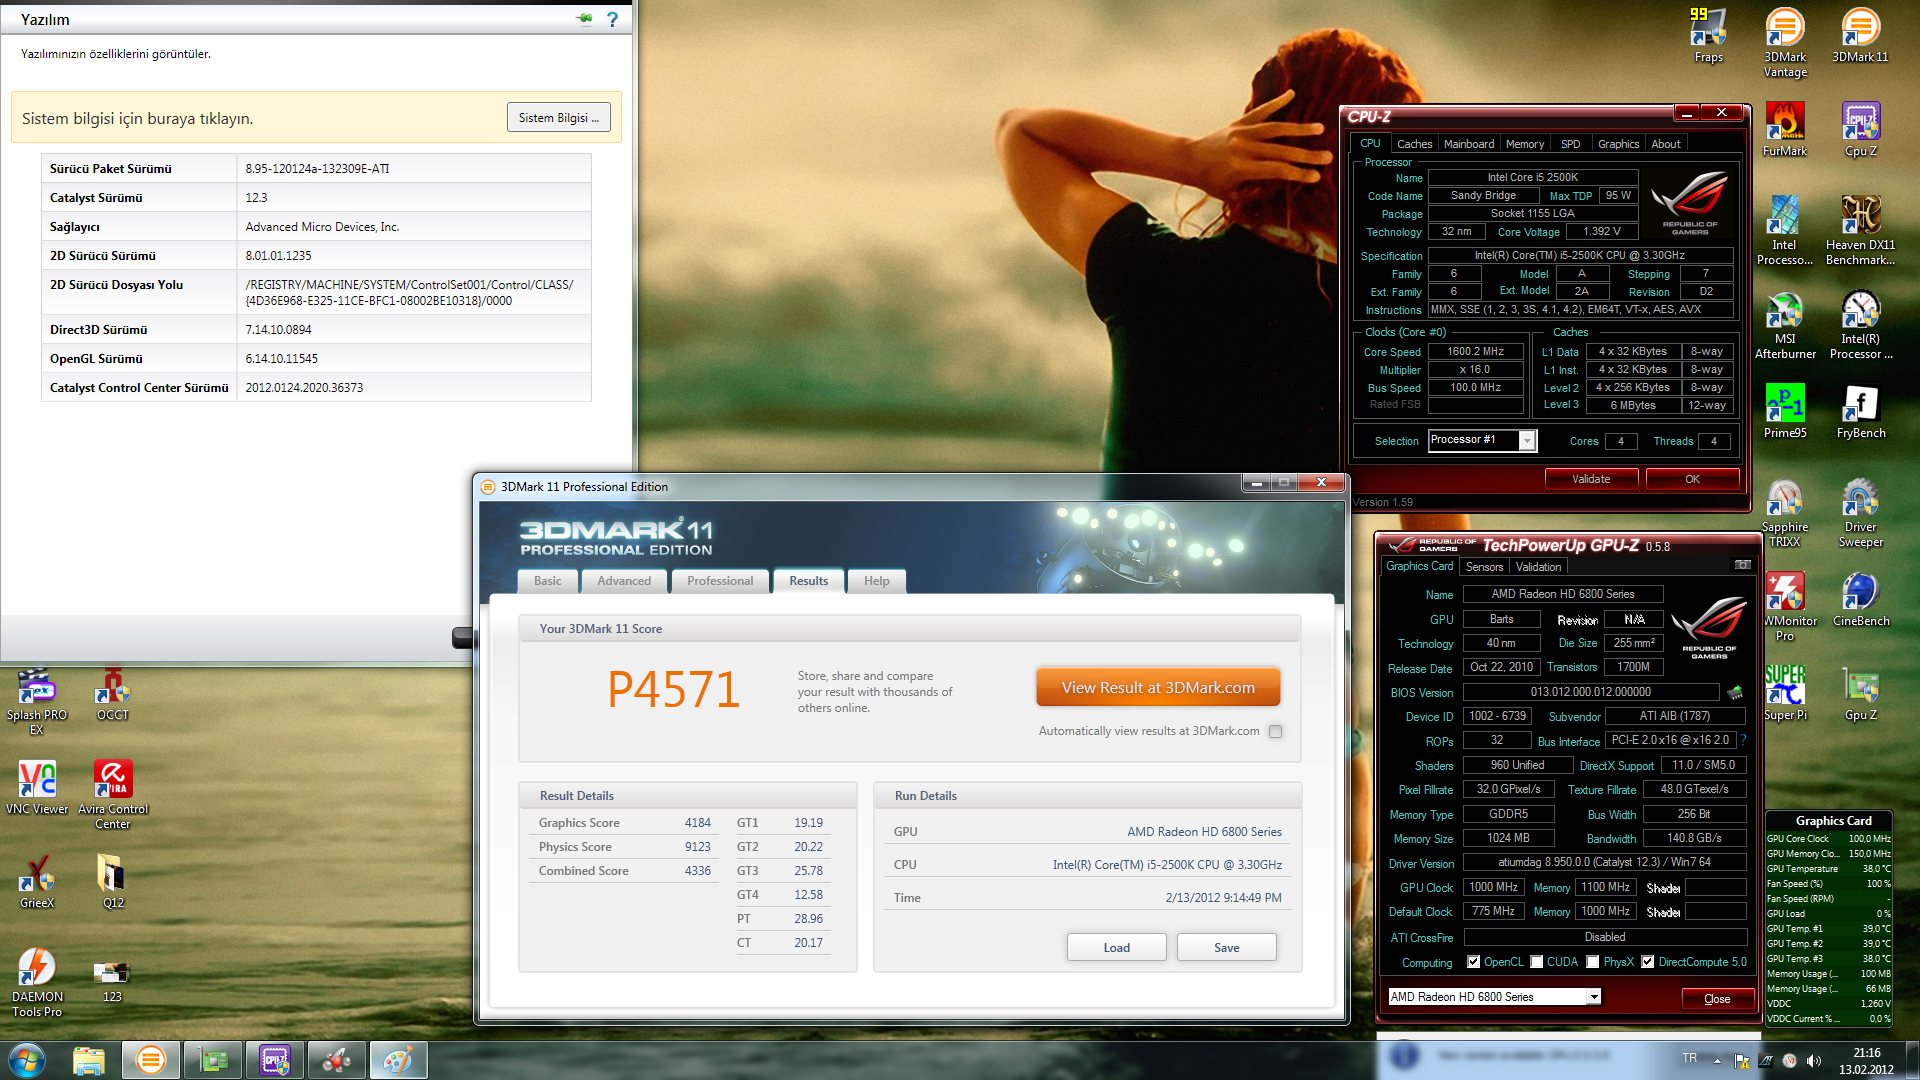Image resolution: width=1920 pixels, height=1080 pixels.
Task: Switch to the Validation tab in GPU-Z
Action: 1538,567
